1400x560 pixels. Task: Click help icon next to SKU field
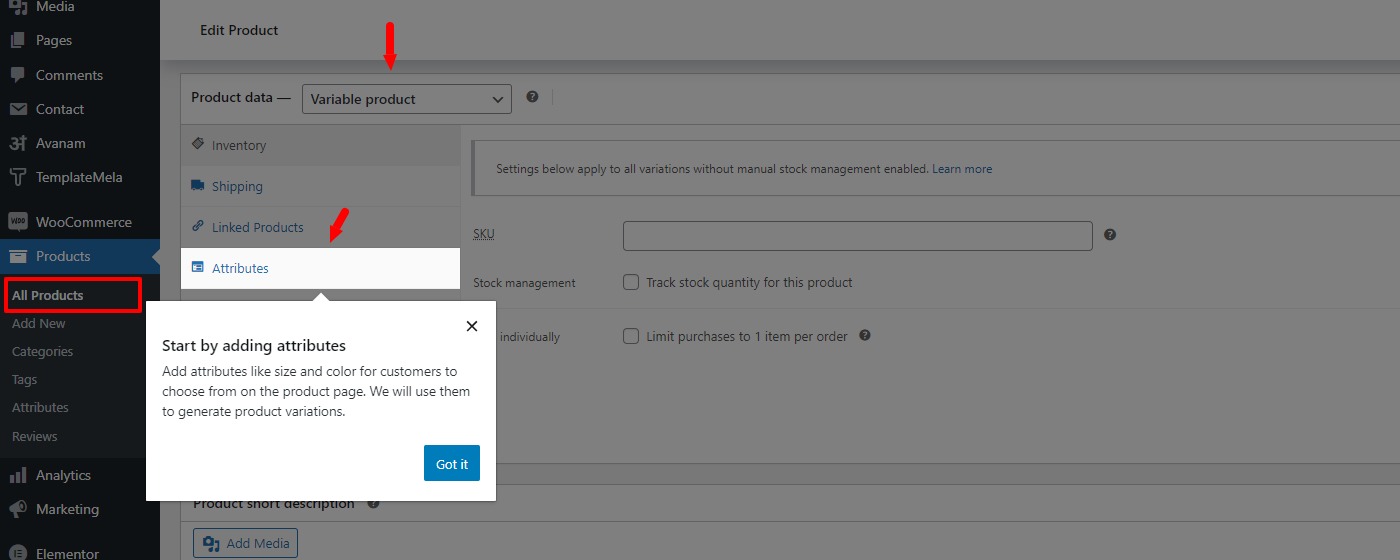[1110, 235]
